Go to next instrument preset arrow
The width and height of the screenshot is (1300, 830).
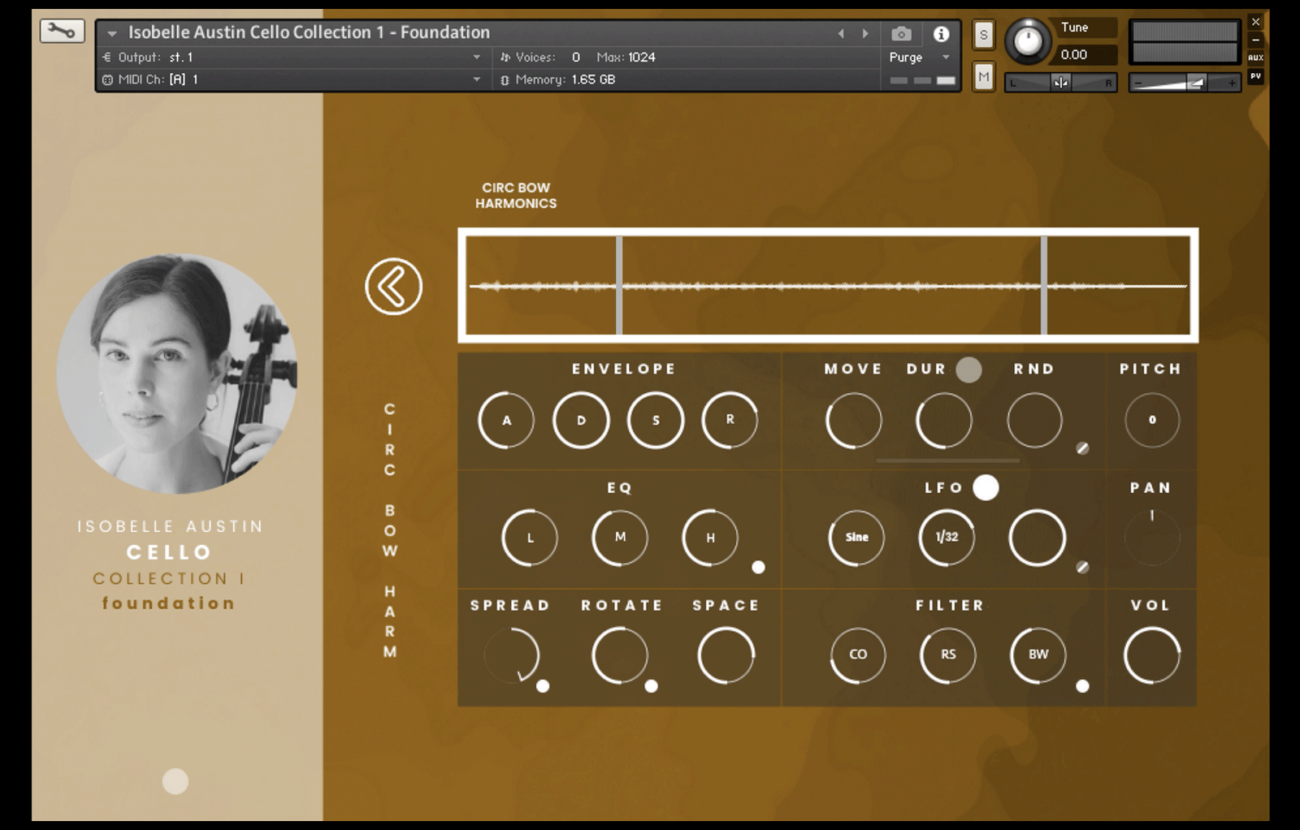pos(865,34)
